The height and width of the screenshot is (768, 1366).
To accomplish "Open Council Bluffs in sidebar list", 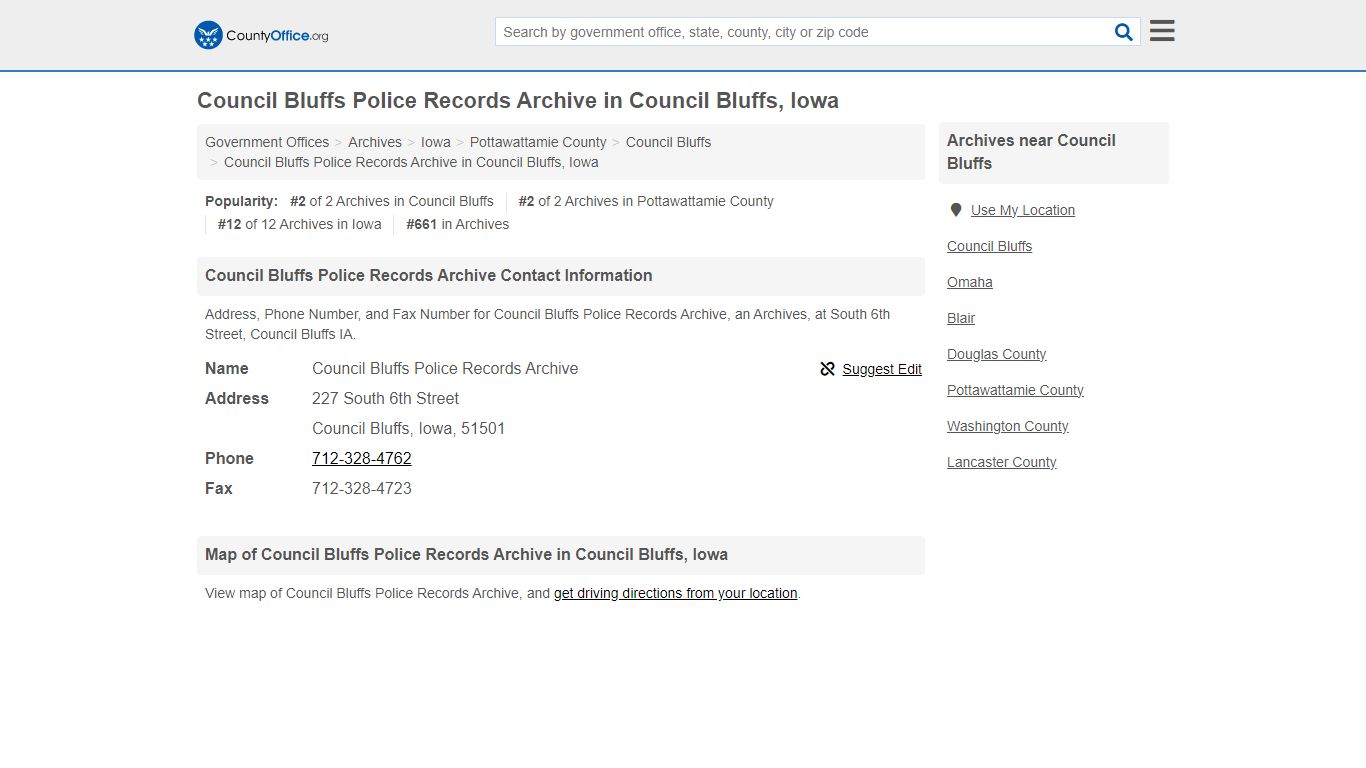I will [x=989, y=246].
